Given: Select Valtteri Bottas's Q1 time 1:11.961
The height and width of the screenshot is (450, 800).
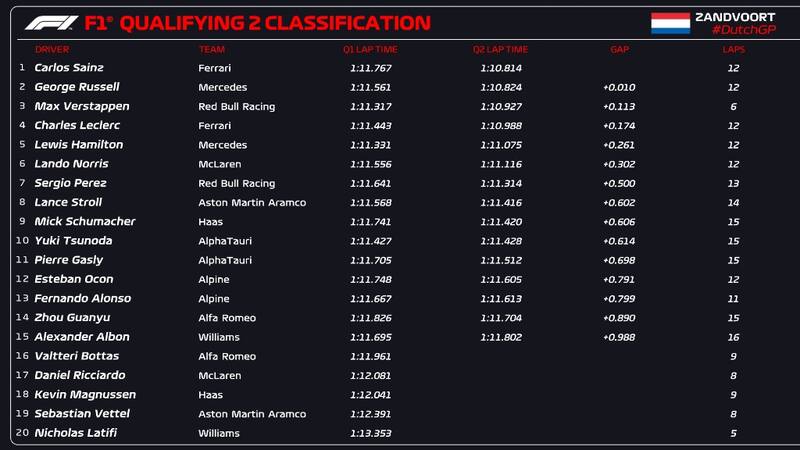Looking at the screenshot, I should click(x=370, y=356).
